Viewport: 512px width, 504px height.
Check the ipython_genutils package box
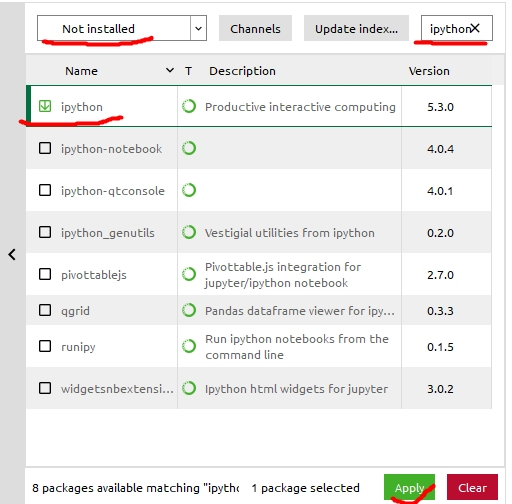[x=45, y=232]
